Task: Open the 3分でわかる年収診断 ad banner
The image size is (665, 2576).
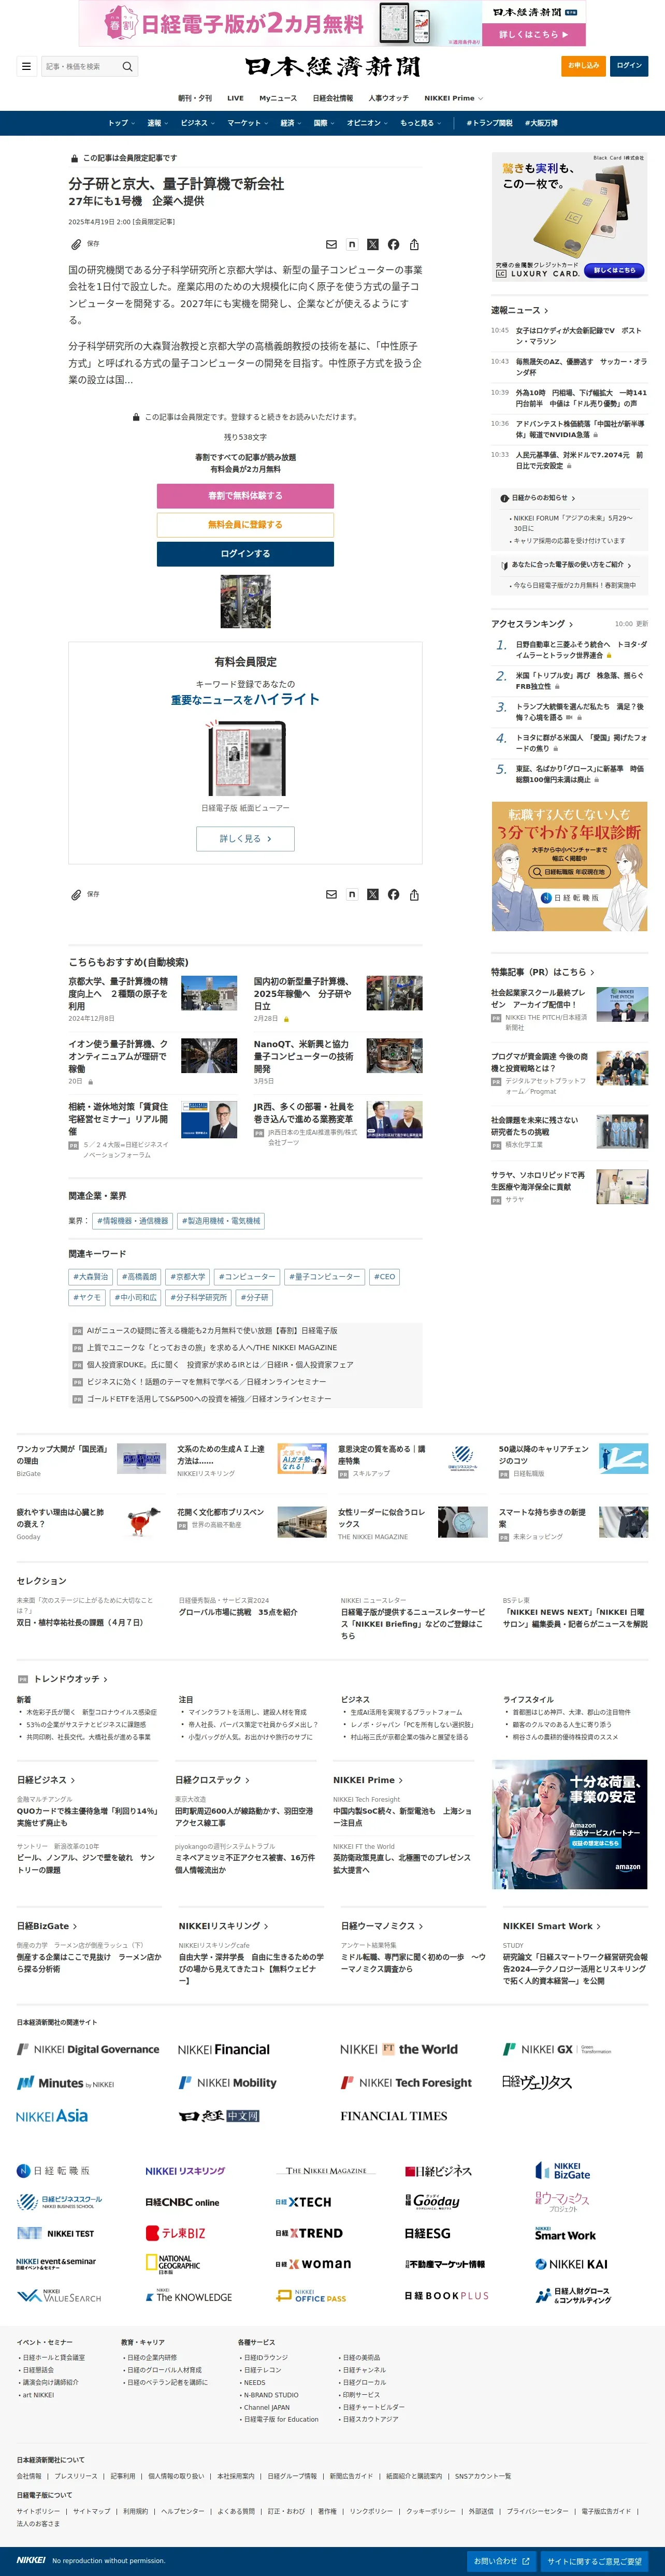Action: (569, 866)
